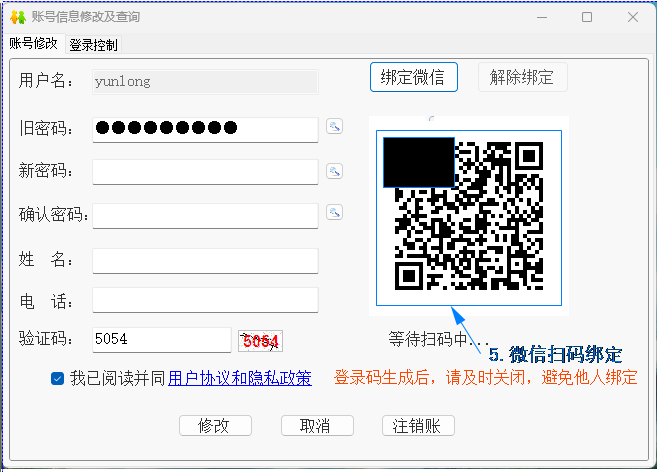Focus the 旧密码 input field
This screenshot has height=472, width=657.
click(x=205, y=130)
